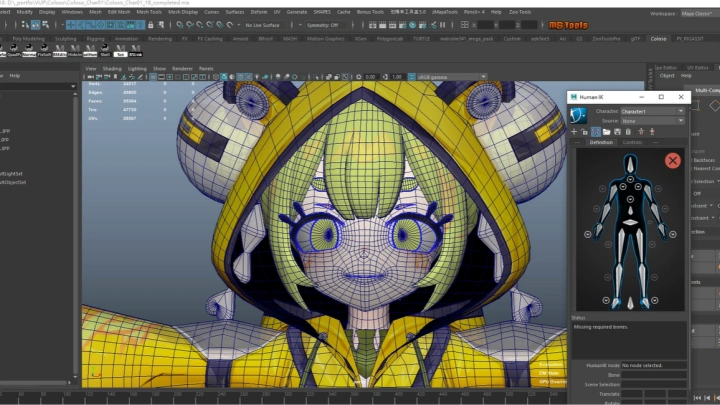Image resolution: width=720 pixels, height=405 pixels.
Task: Click the X coordinate input field
Action: pos(485,25)
